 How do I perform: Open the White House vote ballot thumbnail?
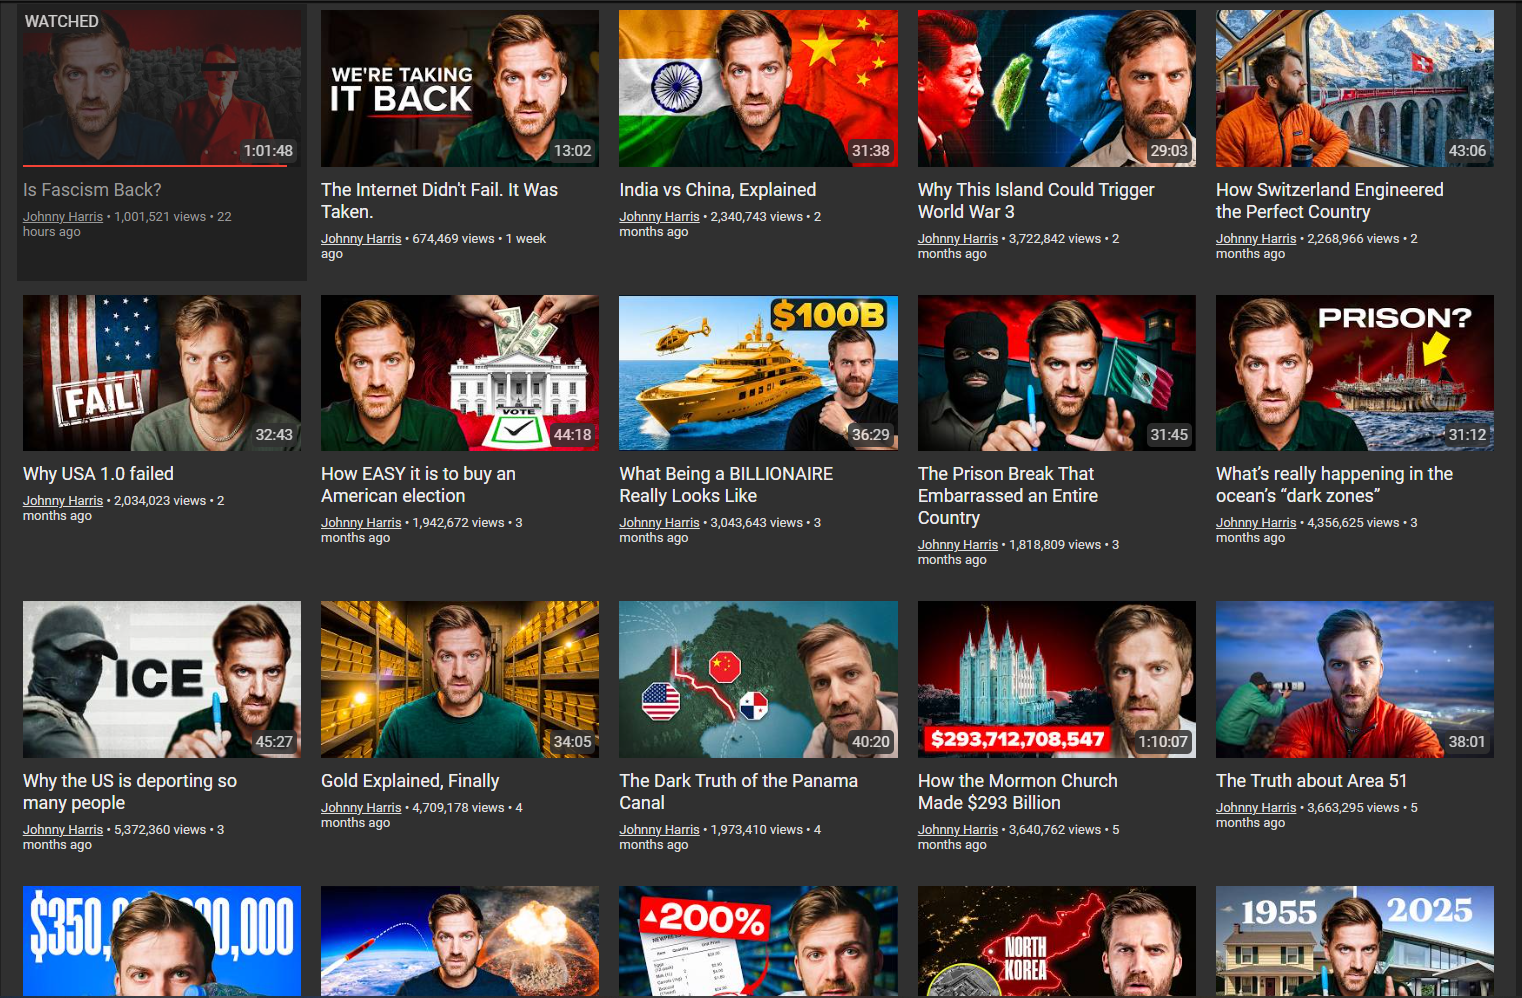click(460, 373)
